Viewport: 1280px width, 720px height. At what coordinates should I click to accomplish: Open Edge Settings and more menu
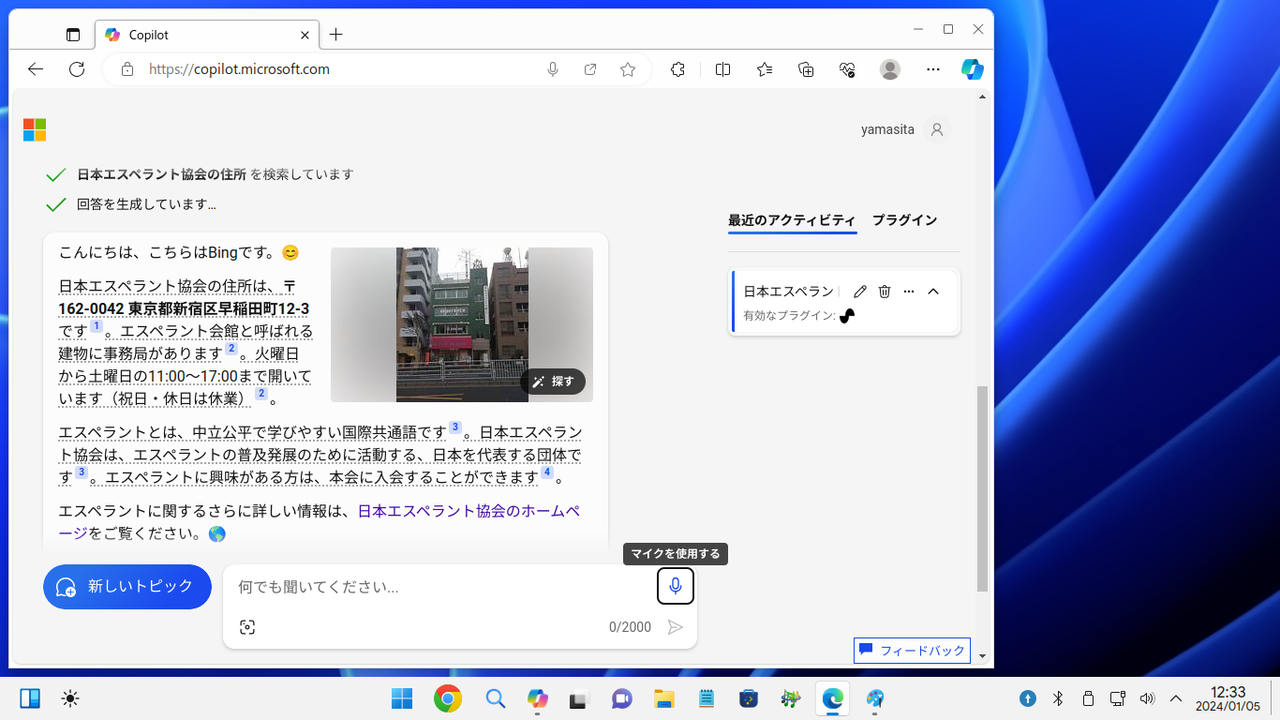click(933, 69)
